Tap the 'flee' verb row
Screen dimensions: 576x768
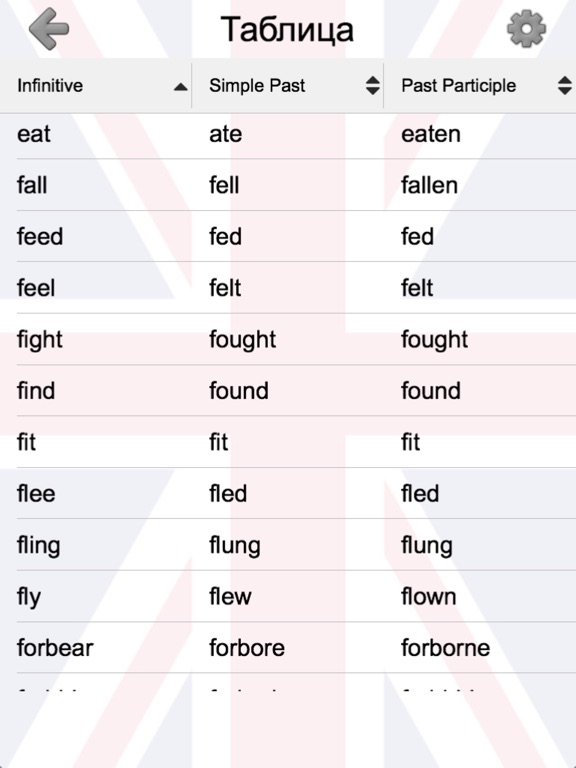(x=288, y=494)
